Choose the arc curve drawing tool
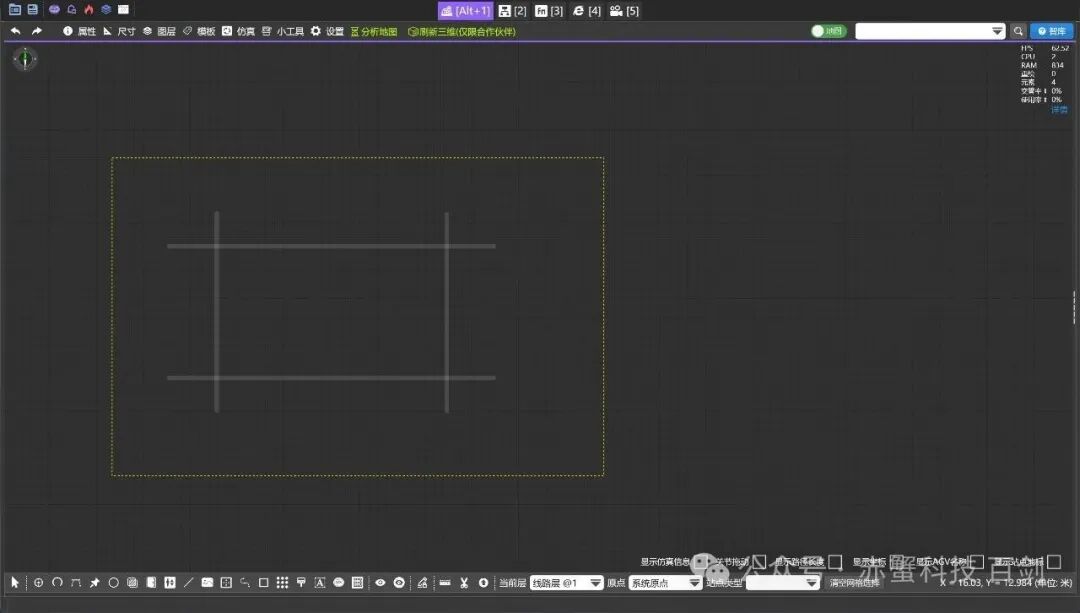The height and width of the screenshot is (613, 1080). click(x=57, y=583)
